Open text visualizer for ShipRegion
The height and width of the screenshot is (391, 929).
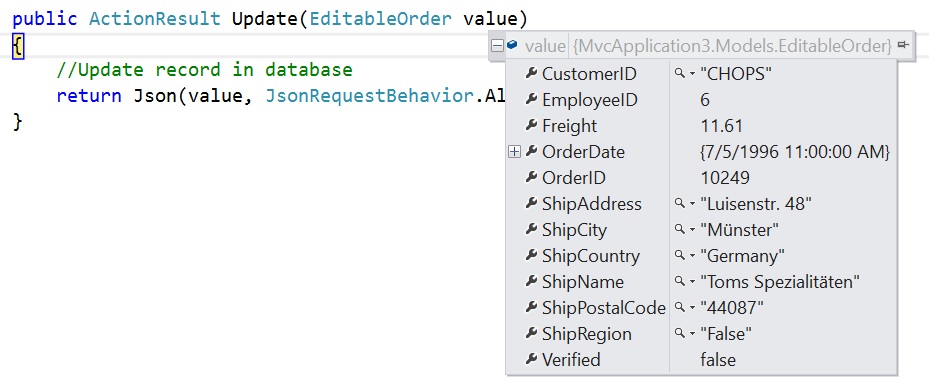[680, 334]
